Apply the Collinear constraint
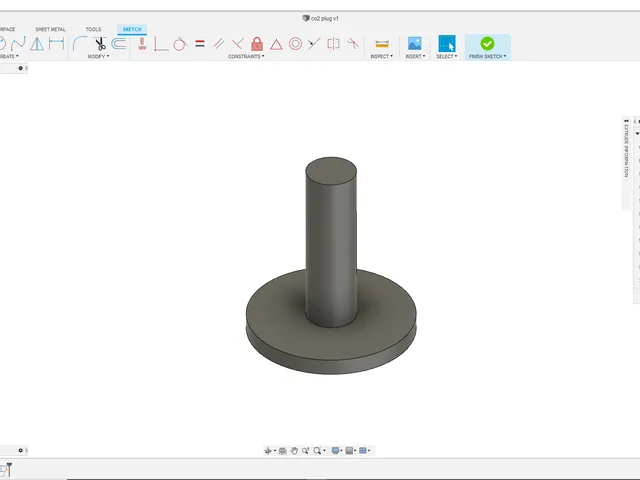Image resolution: width=640 pixels, height=480 pixels. [x=314, y=44]
